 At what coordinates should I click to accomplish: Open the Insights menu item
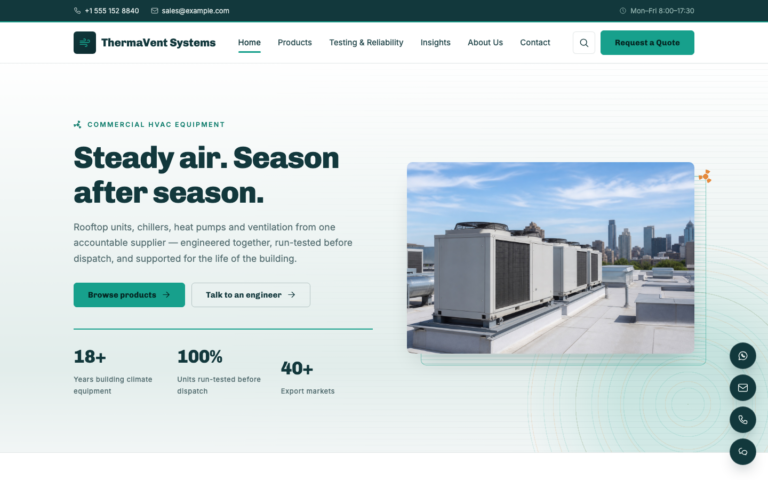tap(435, 43)
